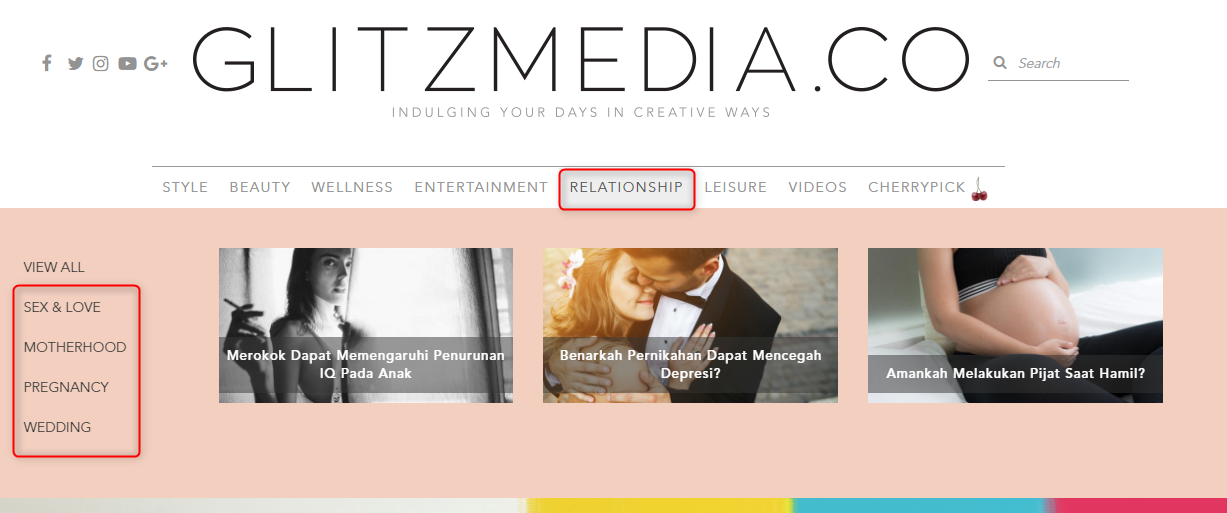
Task: Open the Google Plus social icon
Action: 155,63
